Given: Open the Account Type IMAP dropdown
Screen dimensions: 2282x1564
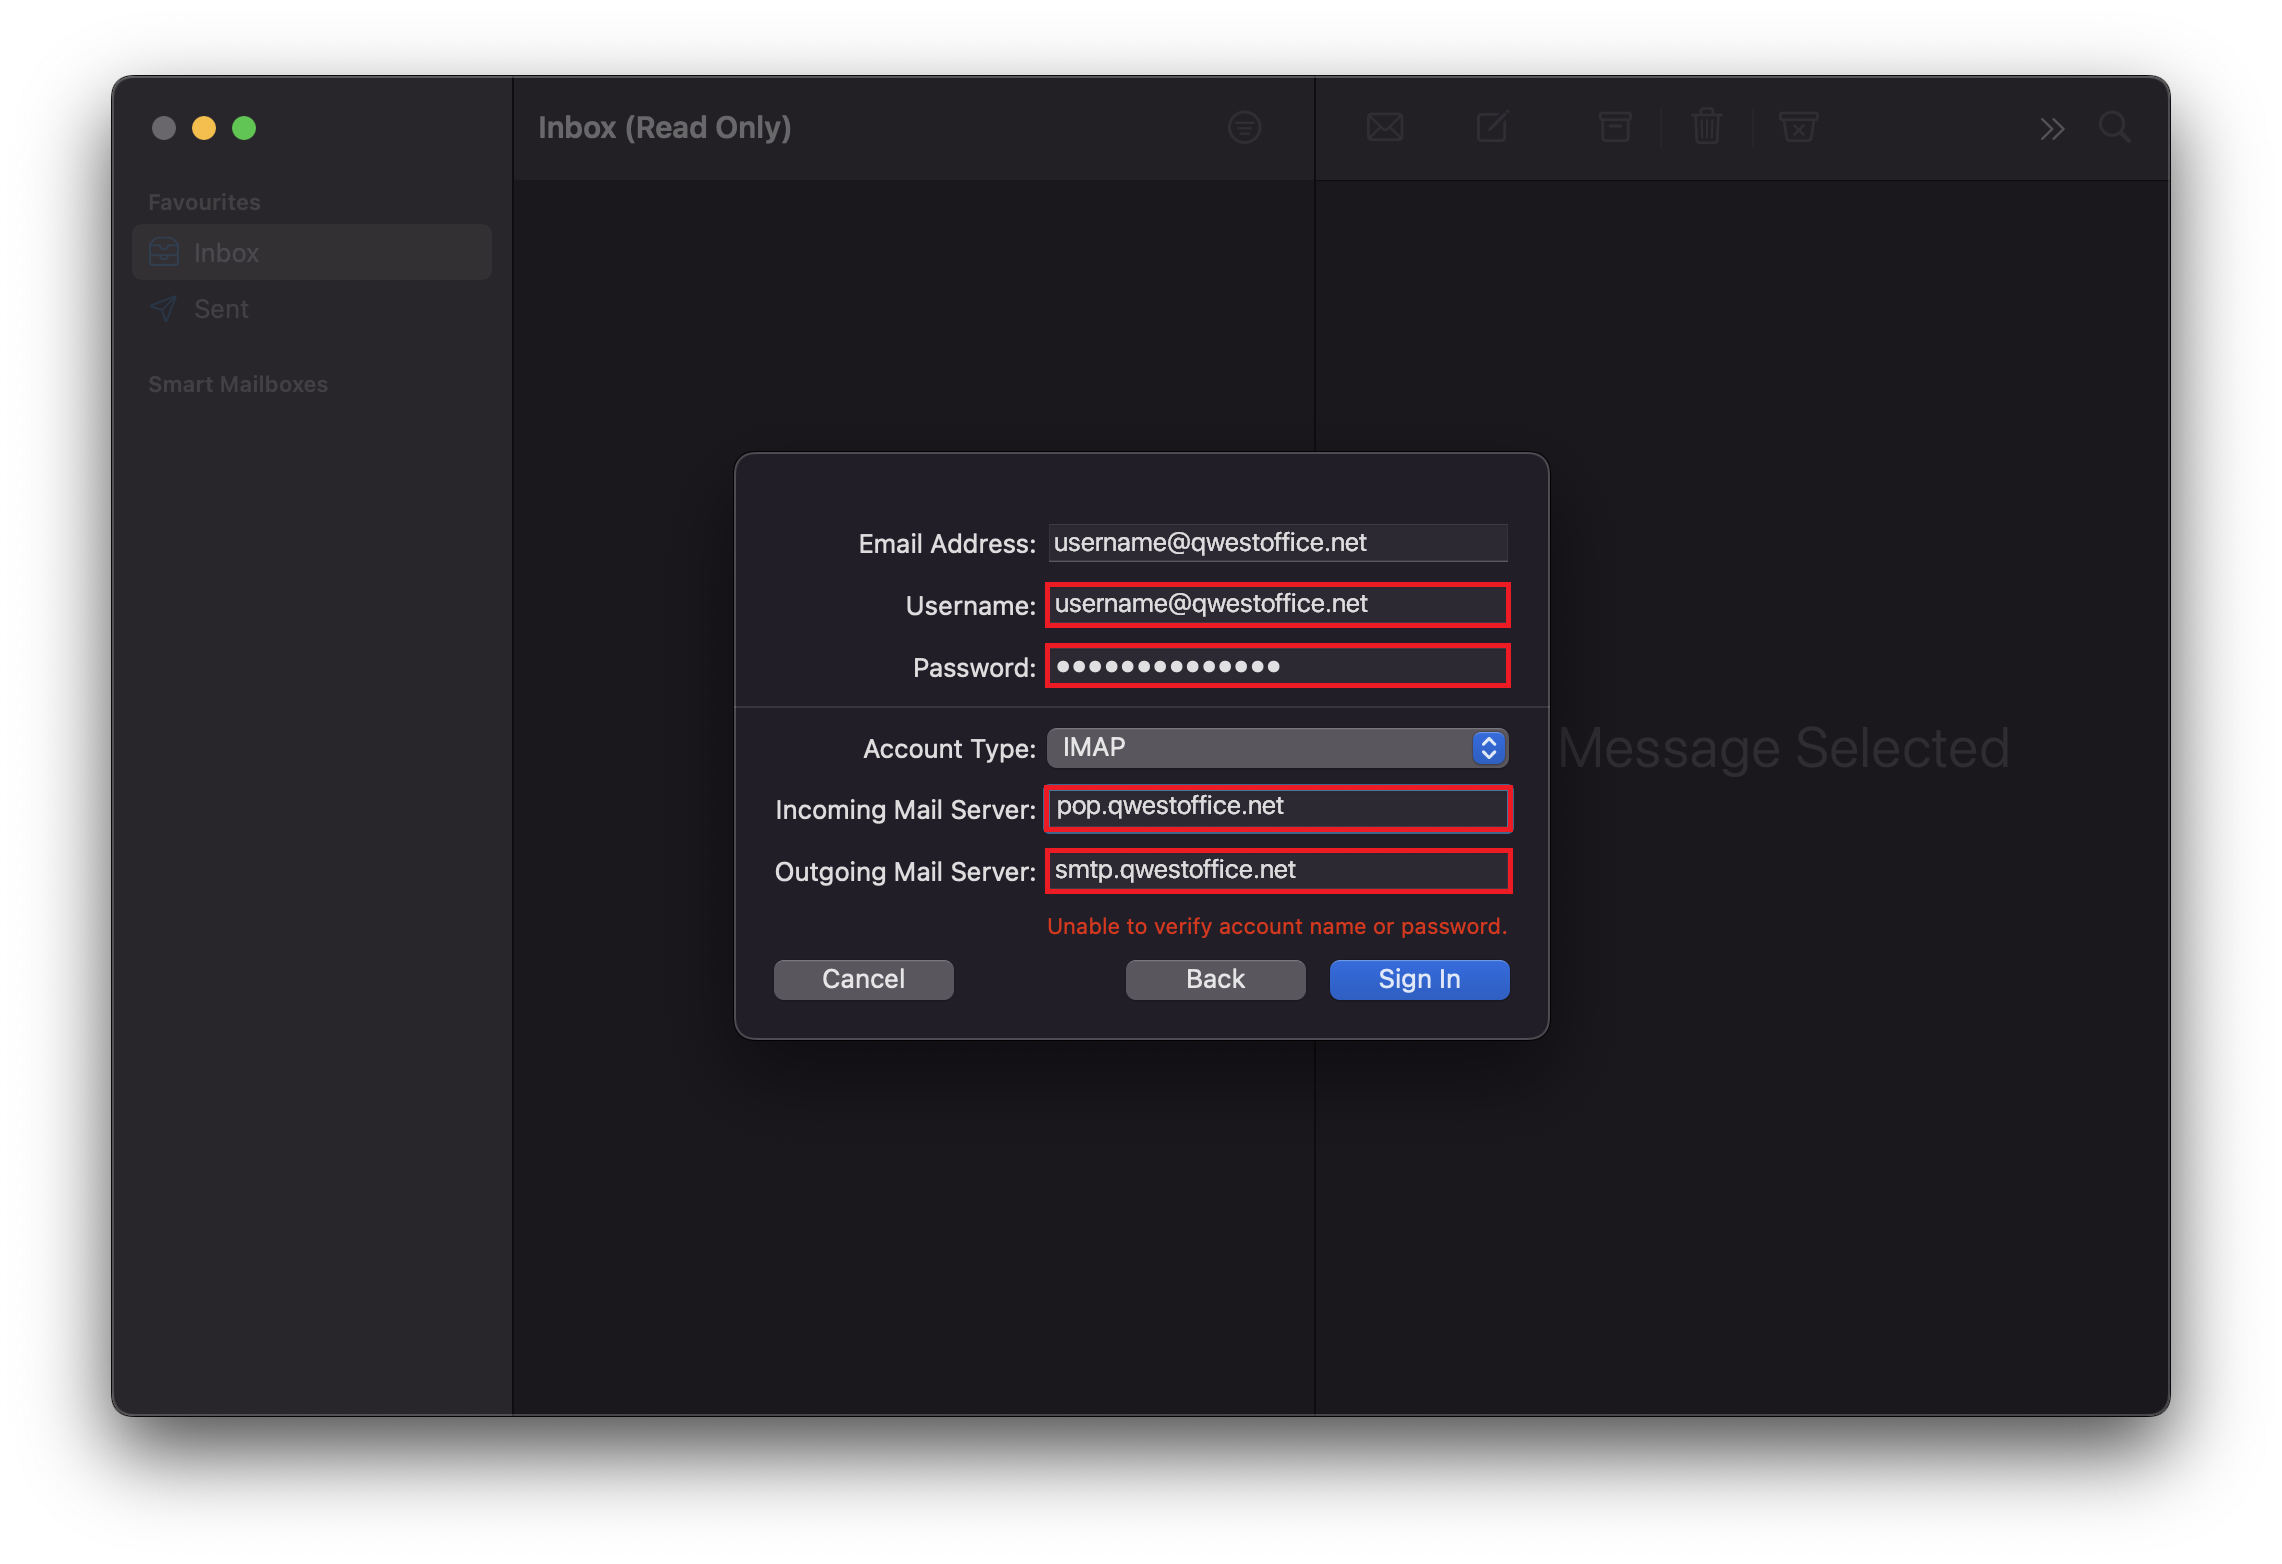Looking at the screenshot, I should [1258, 748].
